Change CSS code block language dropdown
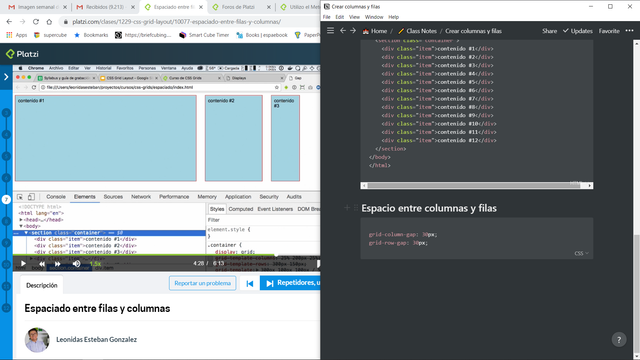This screenshot has width=640, height=360. point(581,253)
